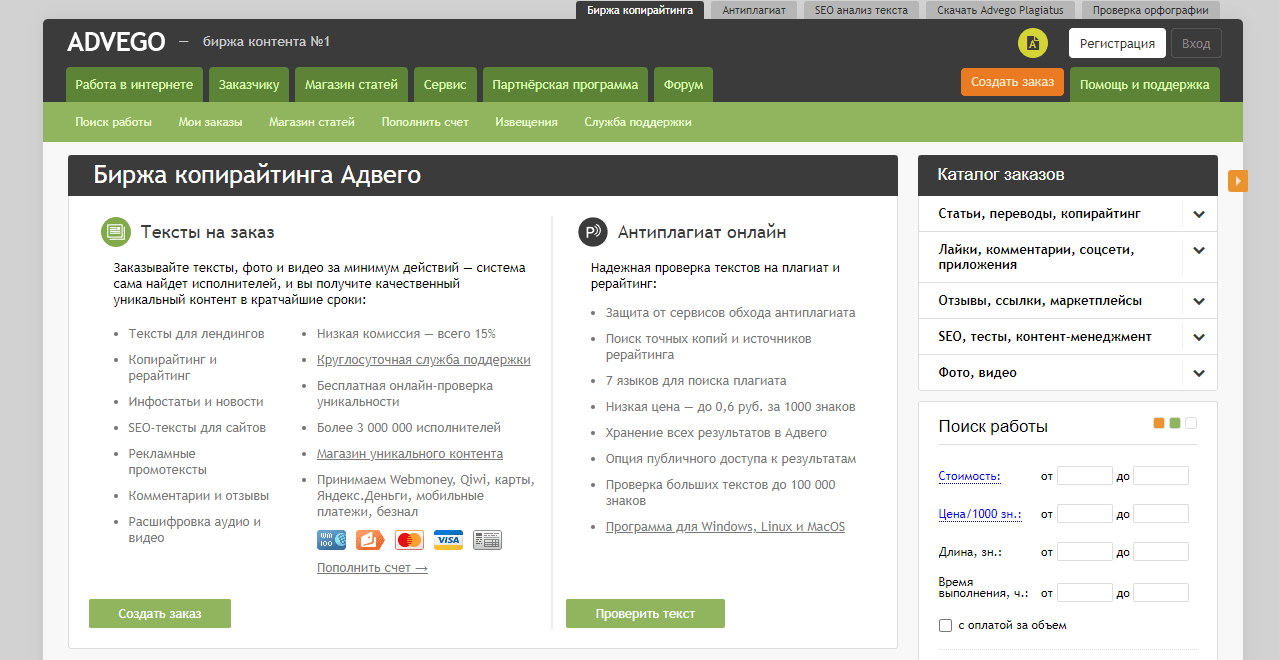This screenshot has width=1279, height=660.
Task: Open the top-level 'Магазин статей' tab
Action: coord(351,85)
